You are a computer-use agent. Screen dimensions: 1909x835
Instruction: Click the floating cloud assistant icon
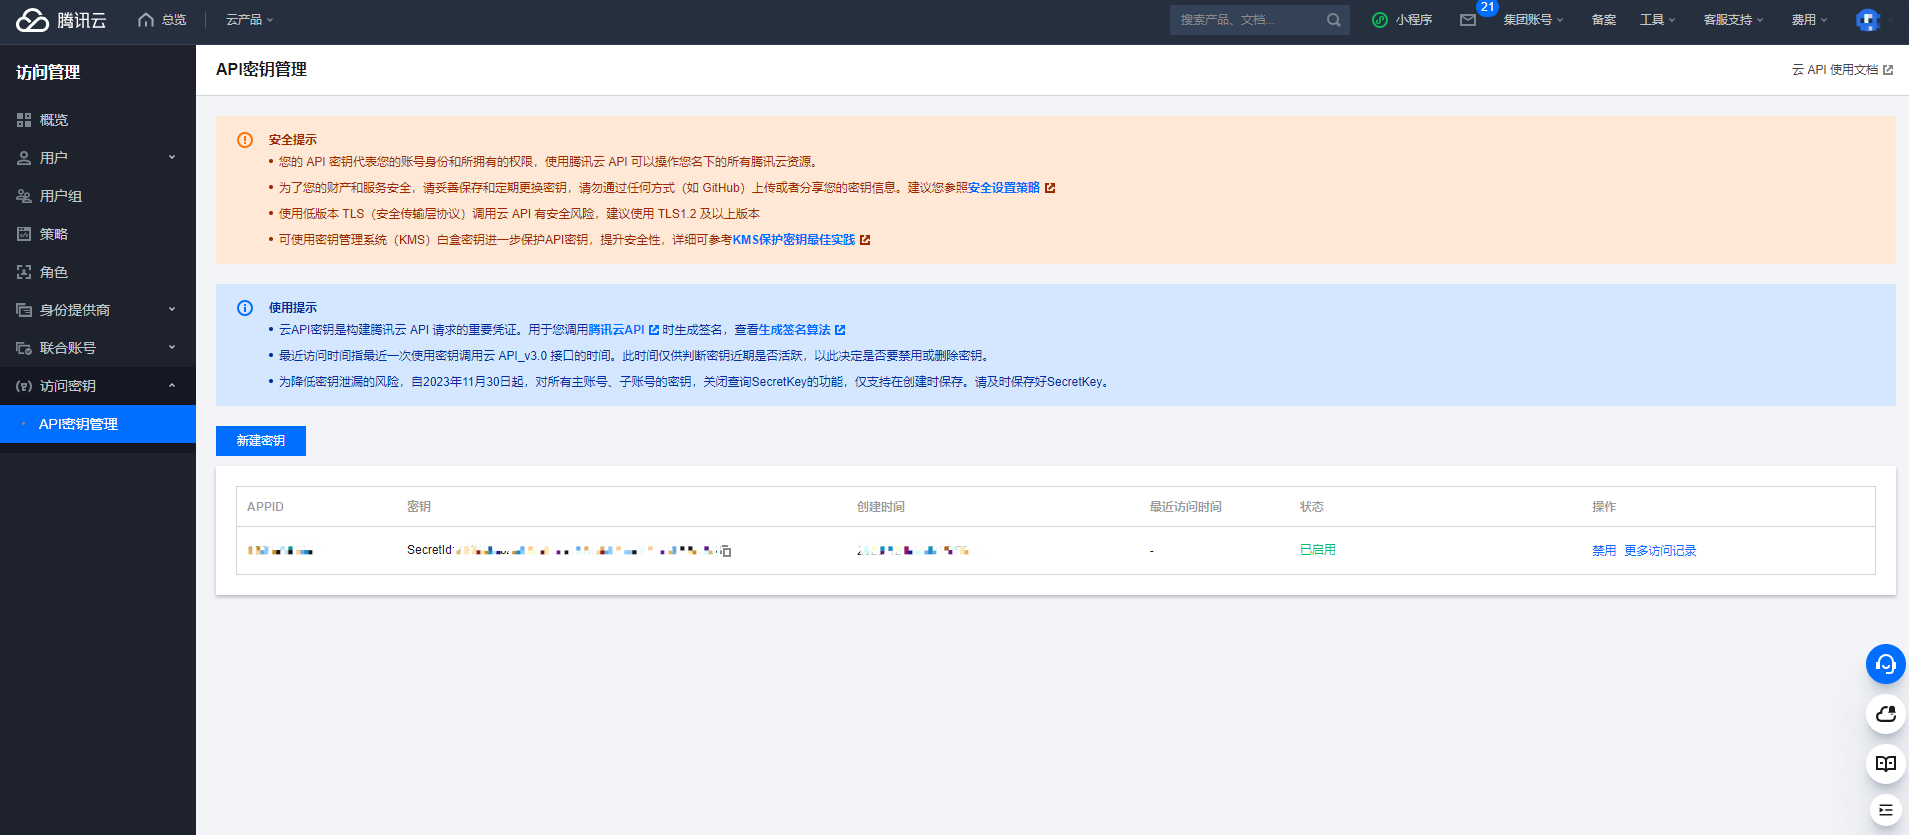coord(1885,714)
